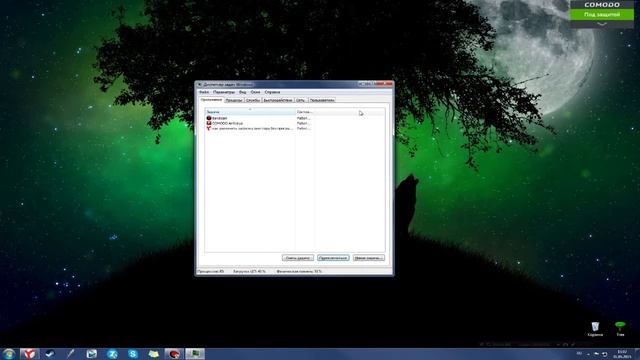
Task: Select the Yandex browser task row
Action: 260,128
